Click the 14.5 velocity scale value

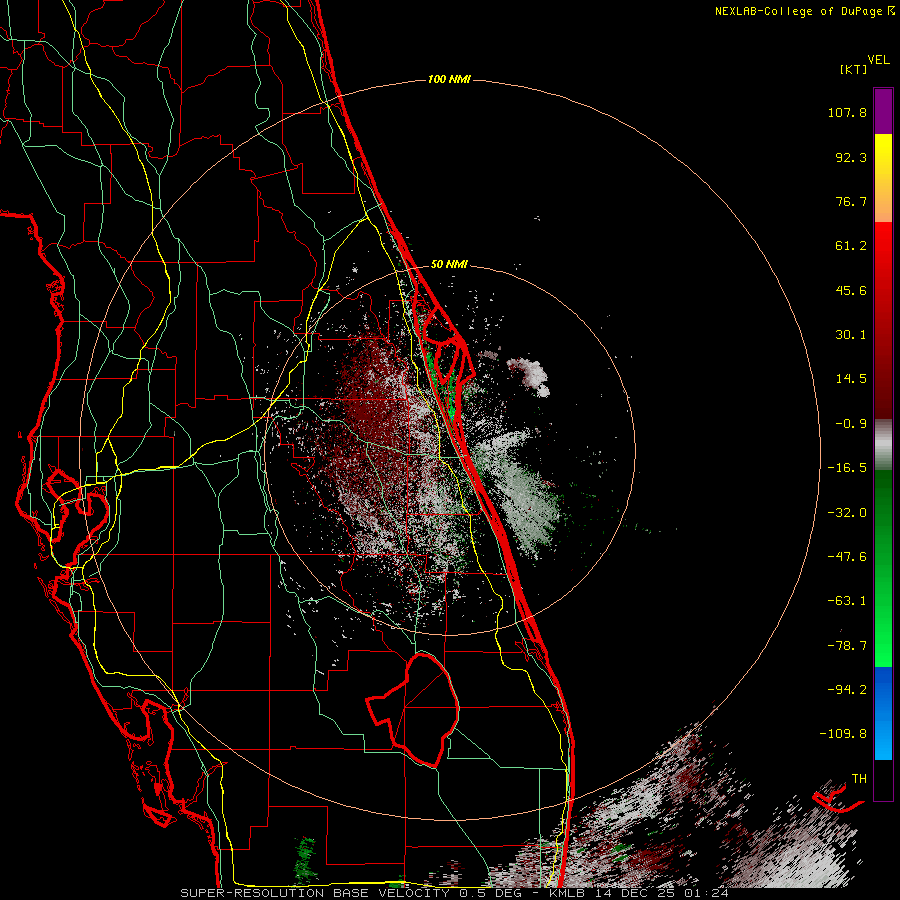pos(851,379)
